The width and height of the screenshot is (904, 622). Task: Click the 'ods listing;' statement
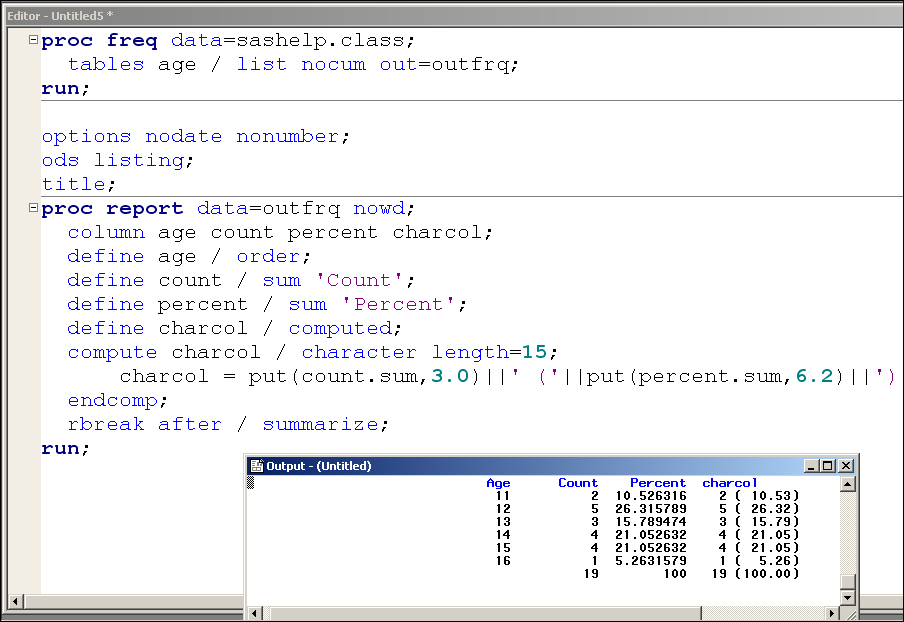coord(118,160)
